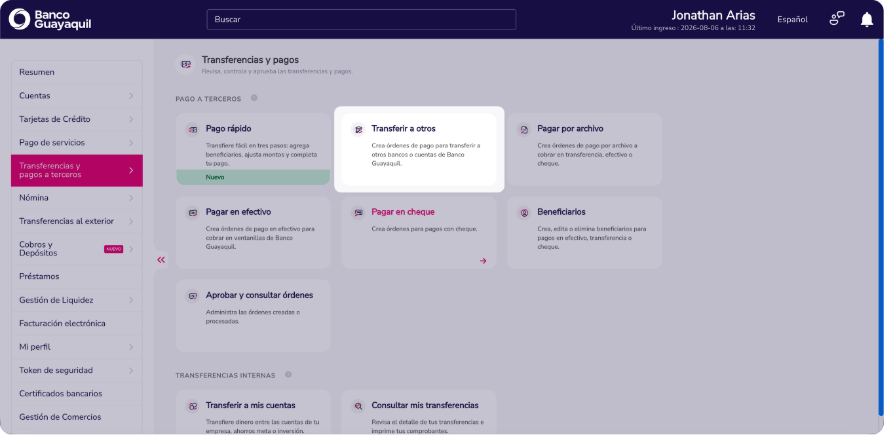Click the Pago rápido card icon
Viewport: 885px width, 435px height.
pos(193,130)
